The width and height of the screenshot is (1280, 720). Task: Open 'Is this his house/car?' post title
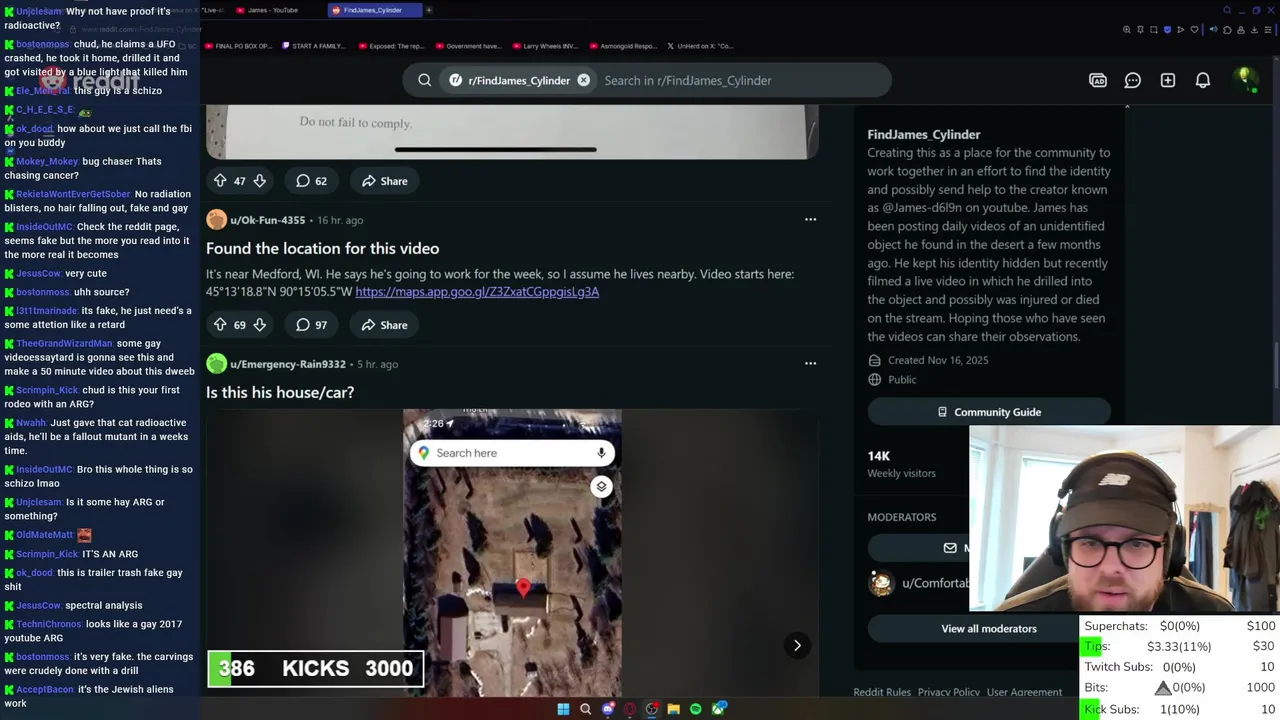point(280,392)
